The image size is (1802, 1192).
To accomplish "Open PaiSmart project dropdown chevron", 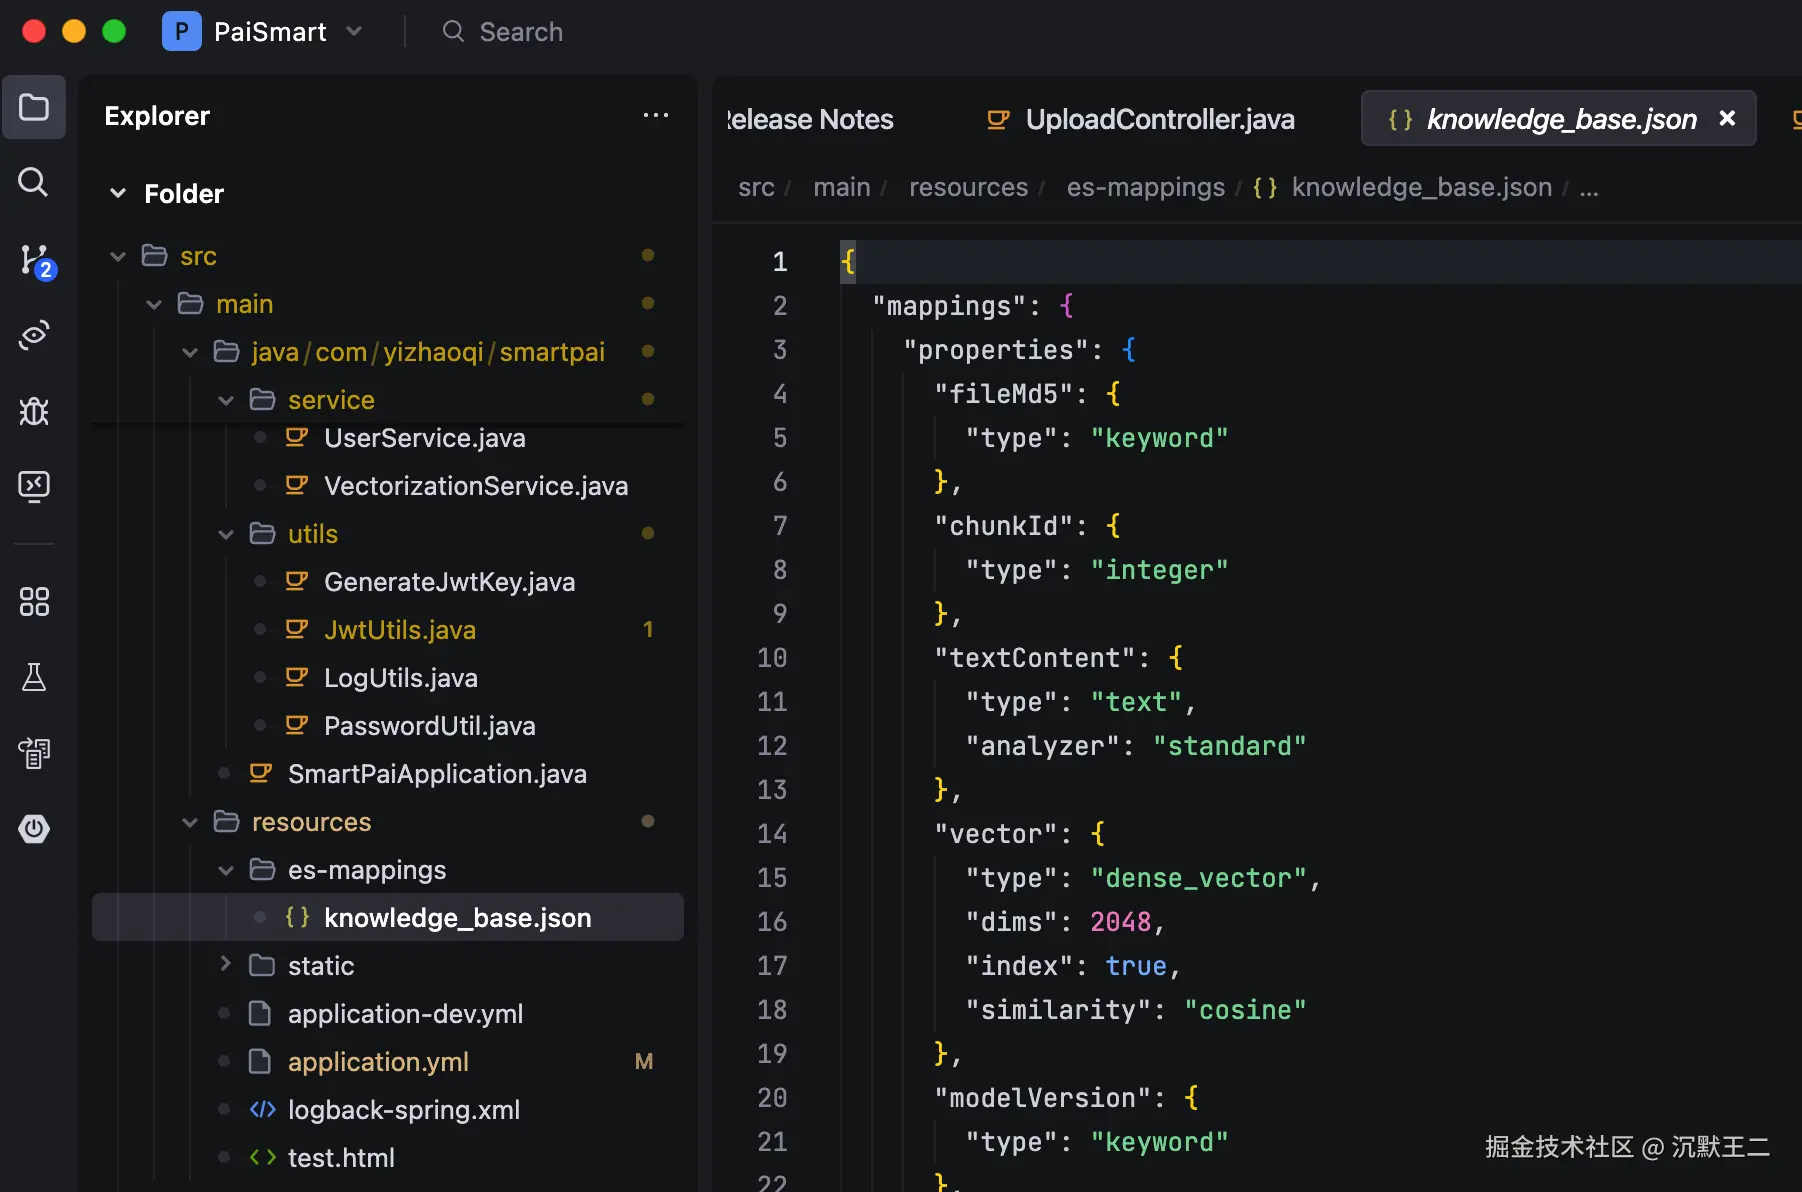I will click(354, 32).
